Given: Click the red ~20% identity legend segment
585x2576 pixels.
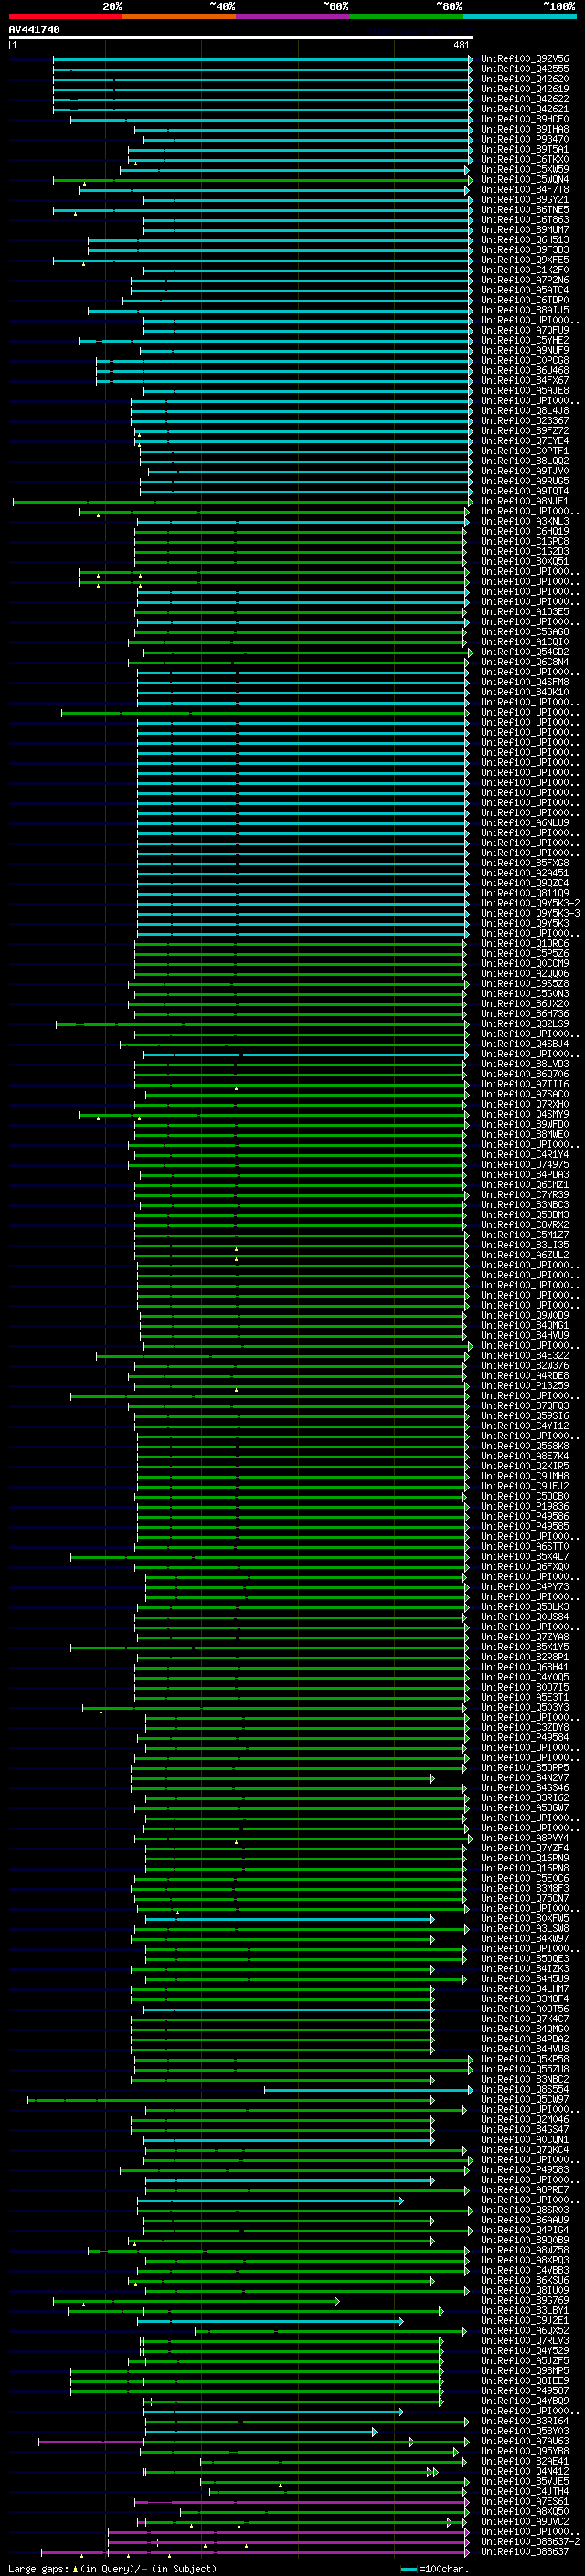Looking at the screenshot, I should point(65,16).
